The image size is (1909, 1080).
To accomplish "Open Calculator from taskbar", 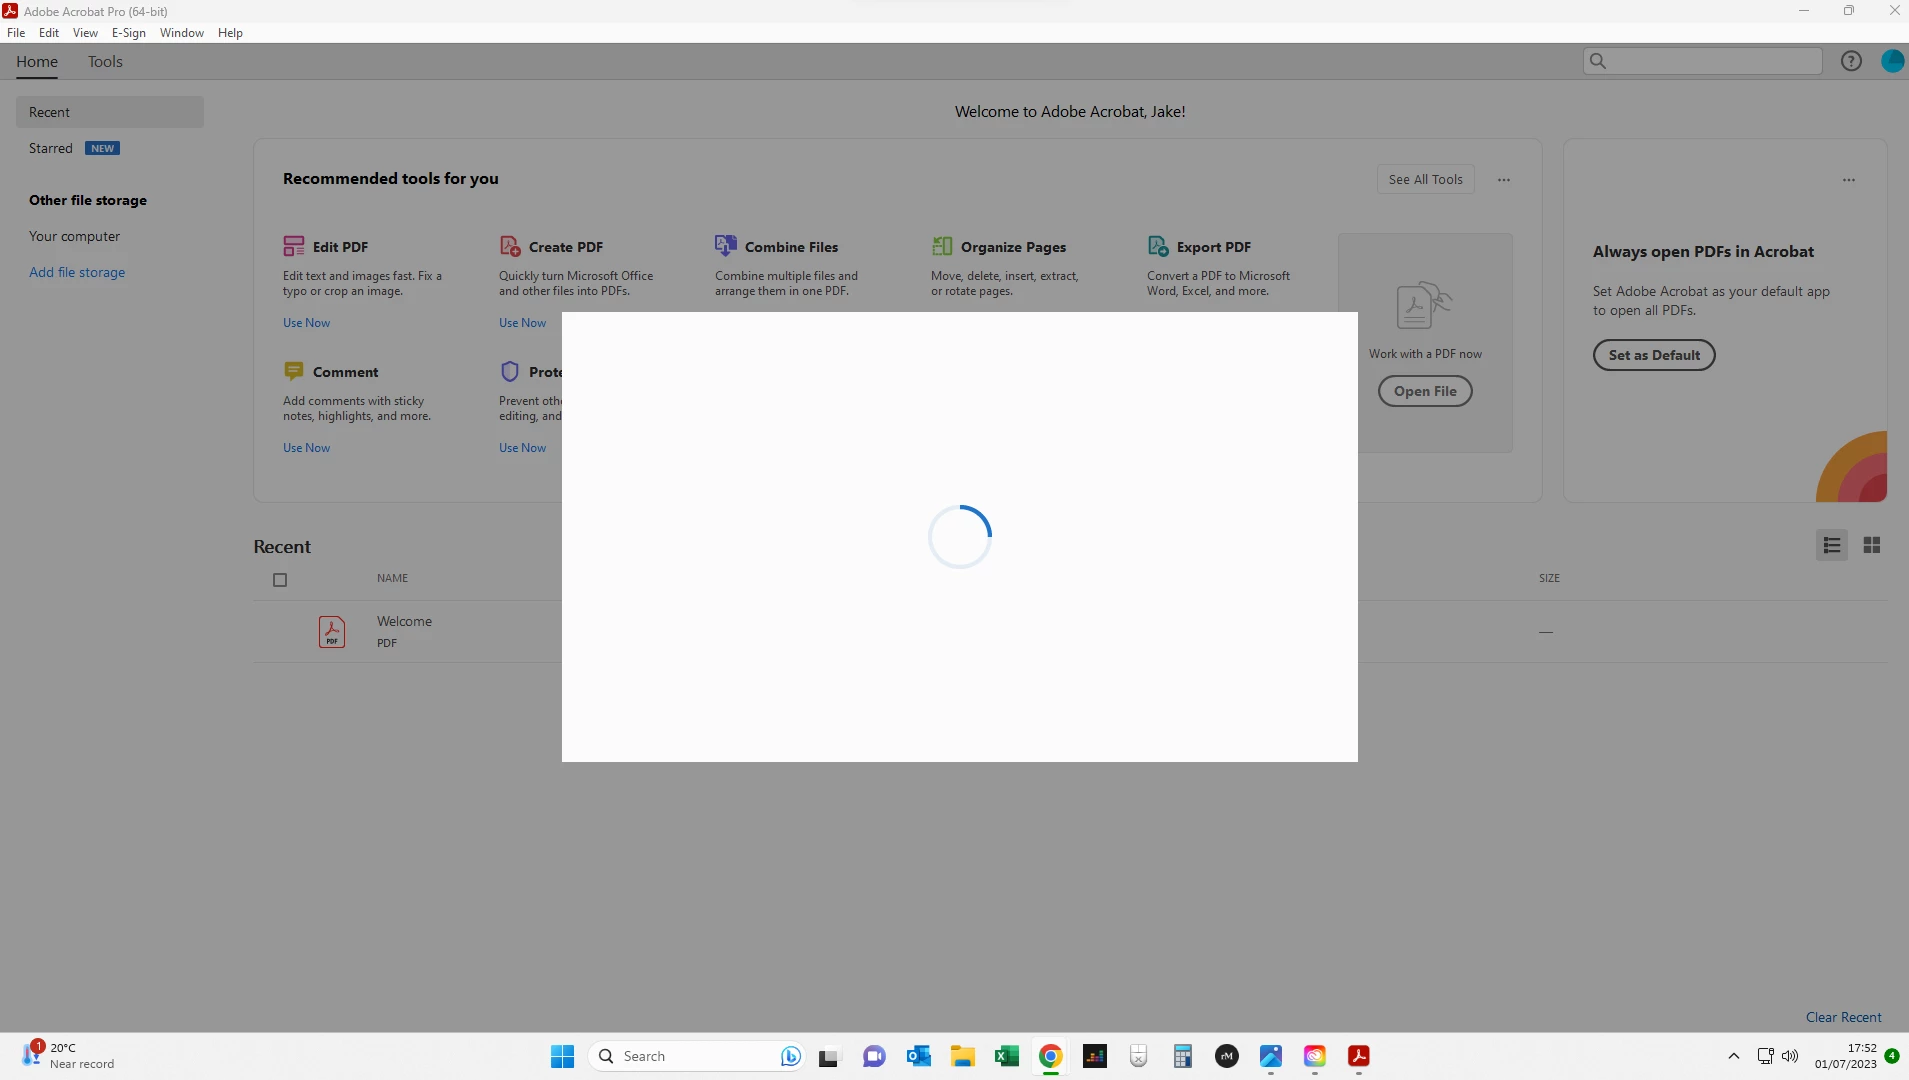I will tap(1182, 1056).
